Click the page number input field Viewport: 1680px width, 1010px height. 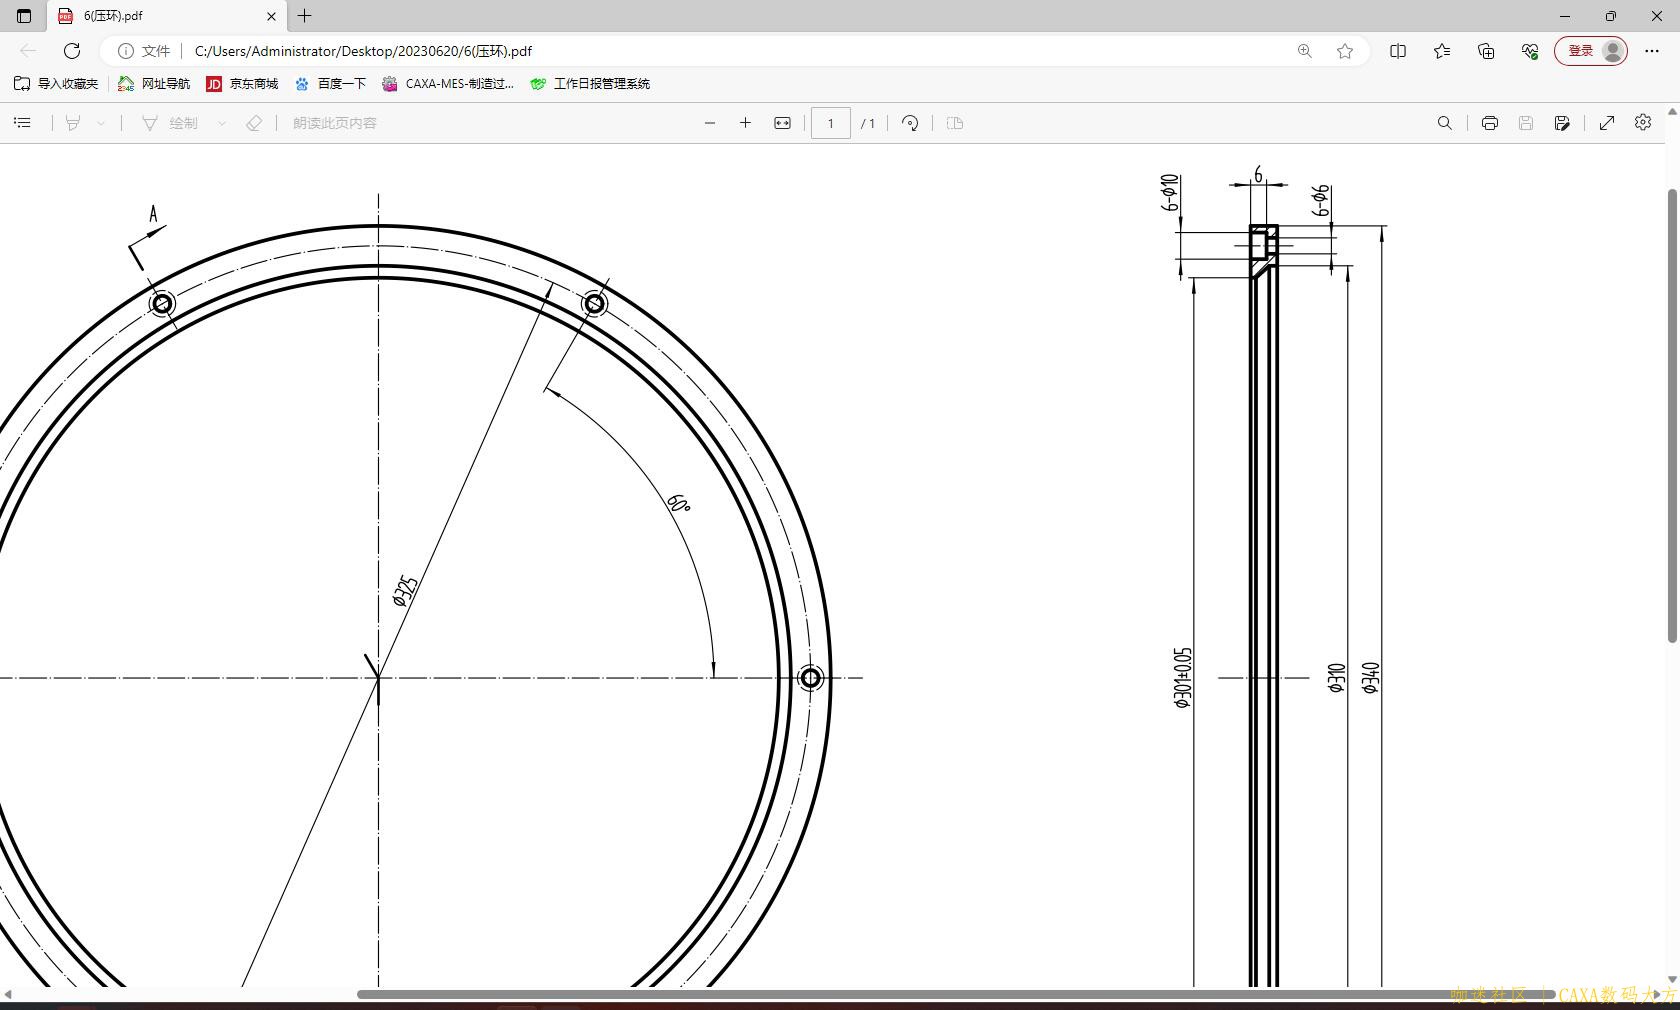click(830, 123)
